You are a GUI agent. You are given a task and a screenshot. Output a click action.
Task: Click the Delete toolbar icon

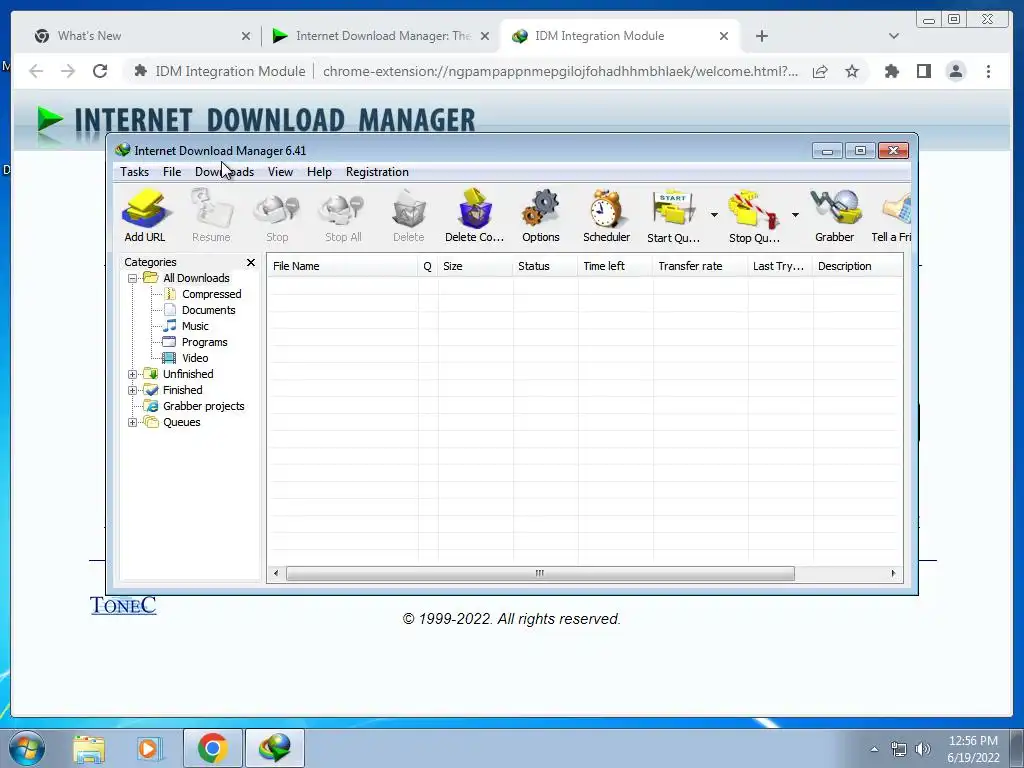[409, 216]
